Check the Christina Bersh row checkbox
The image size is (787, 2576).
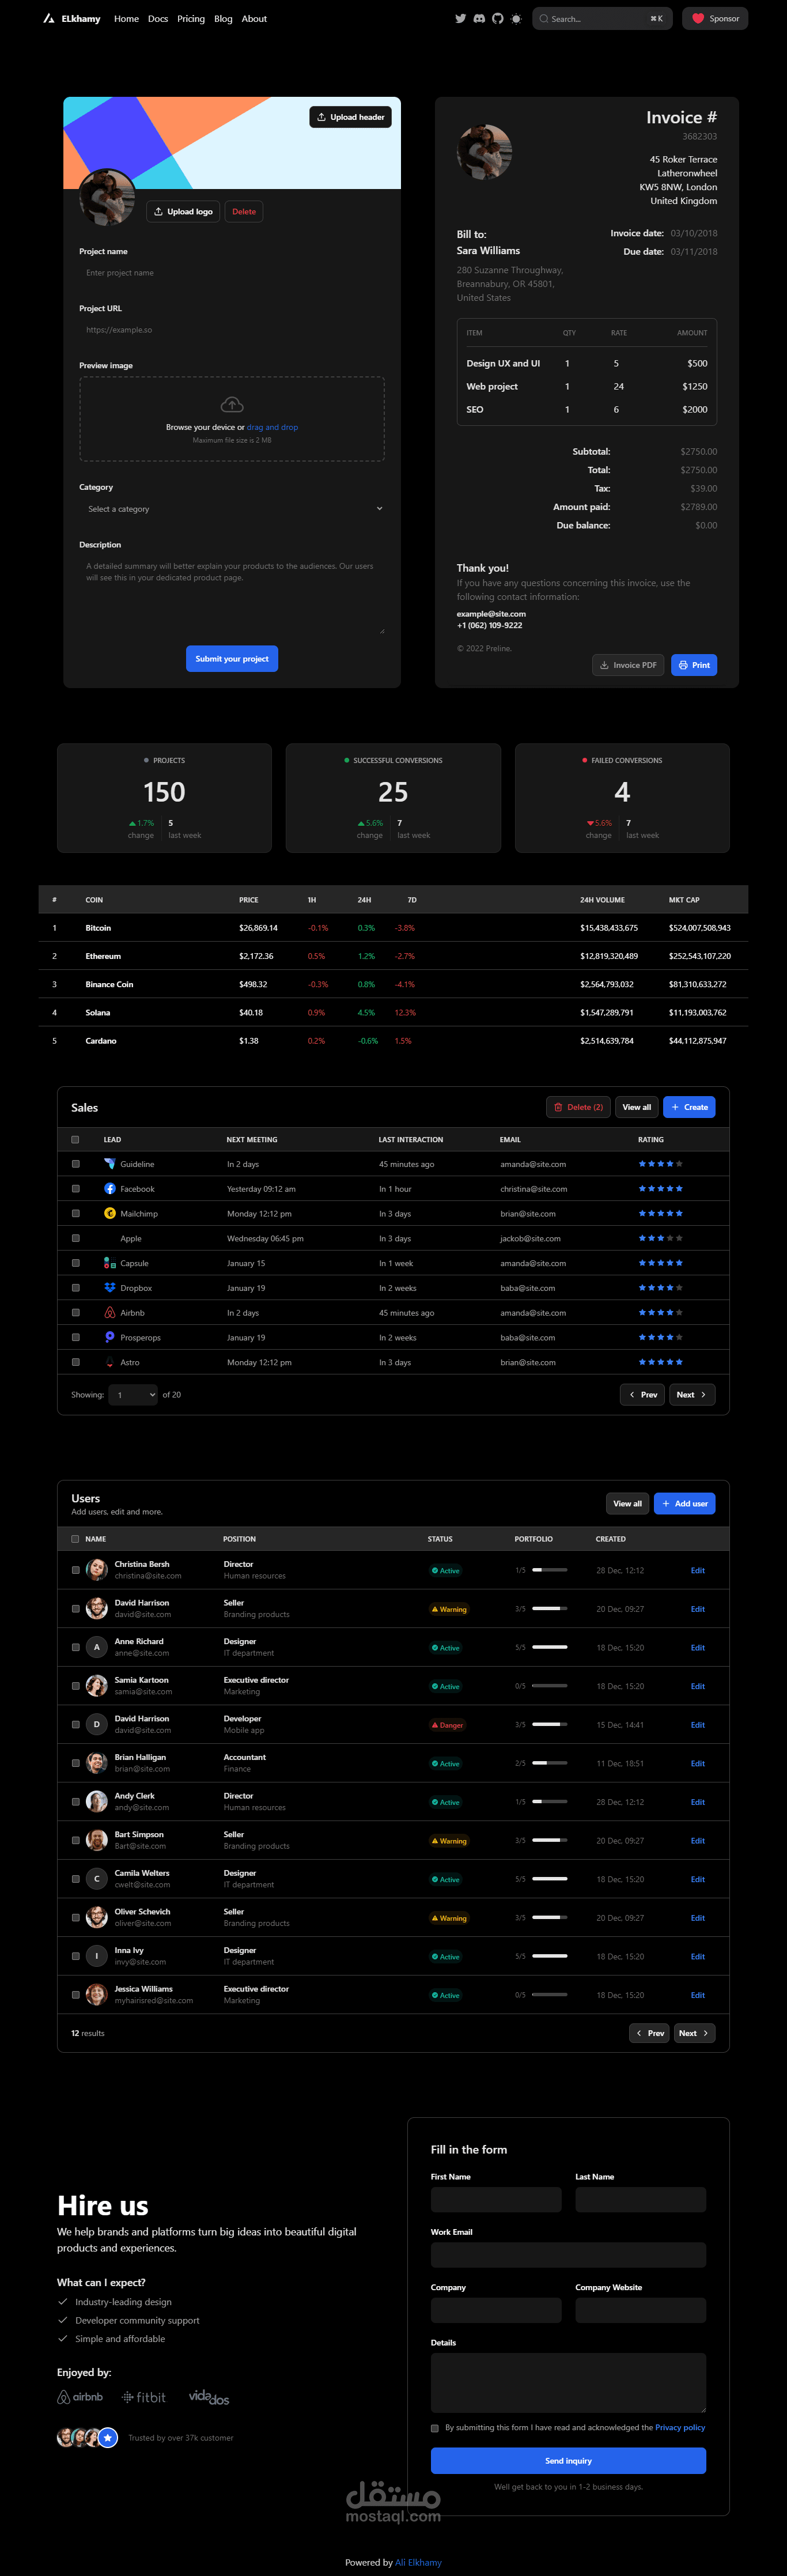pos(75,1570)
